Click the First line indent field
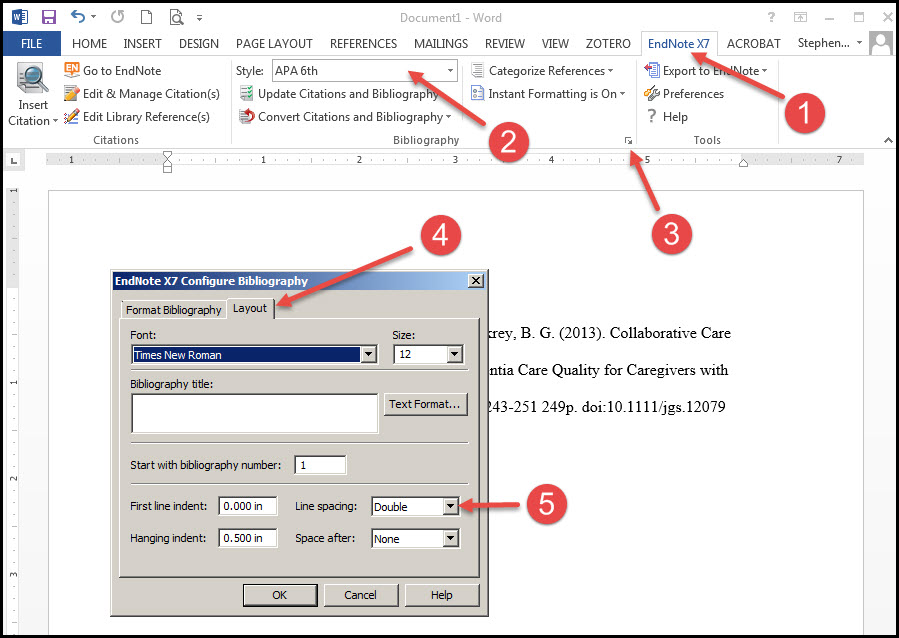Image resolution: width=899 pixels, height=638 pixels. 248,506
